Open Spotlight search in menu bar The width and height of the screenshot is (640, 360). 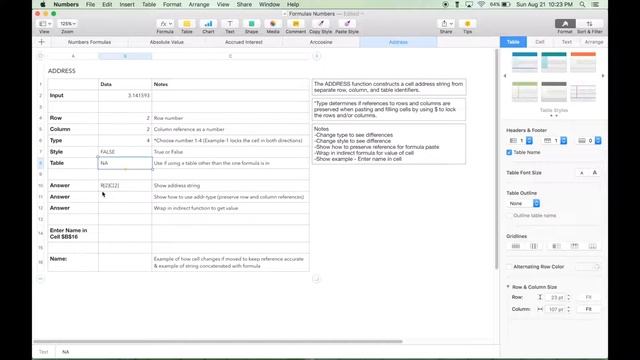click(x=582, y=4)
